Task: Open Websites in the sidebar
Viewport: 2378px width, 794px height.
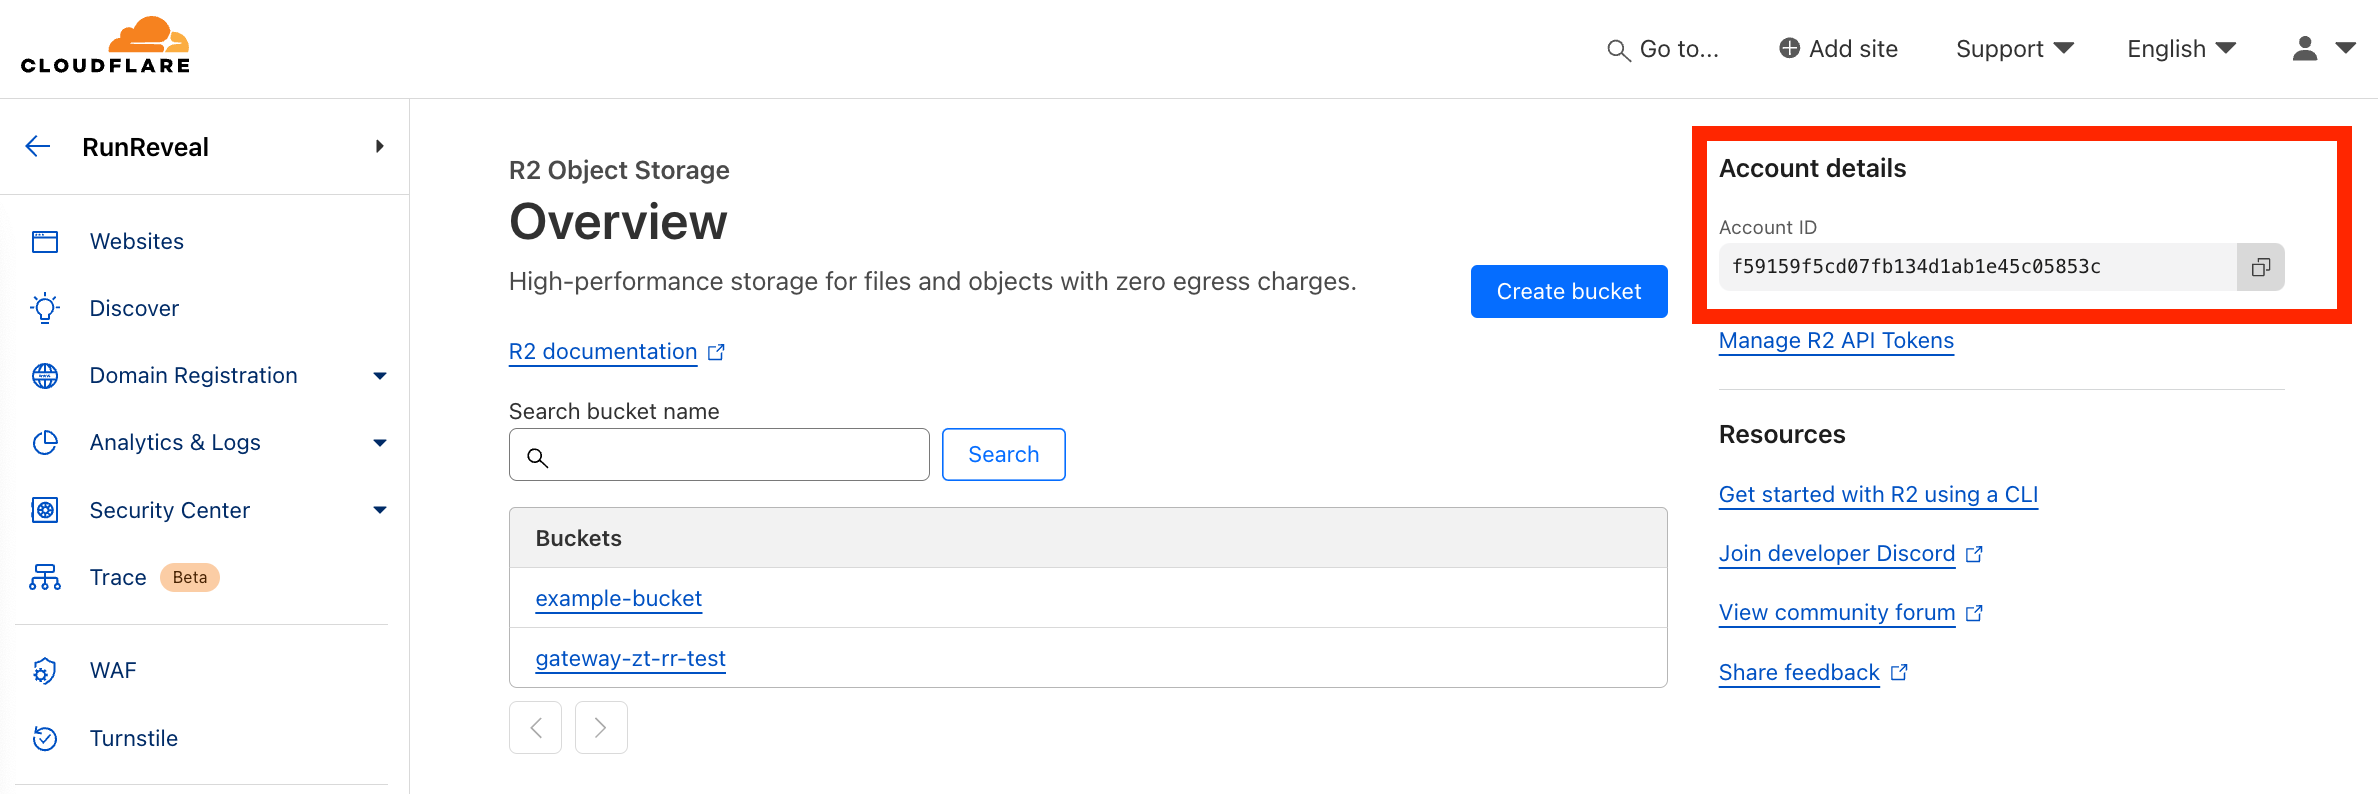Action: click(x=137, y=241)
